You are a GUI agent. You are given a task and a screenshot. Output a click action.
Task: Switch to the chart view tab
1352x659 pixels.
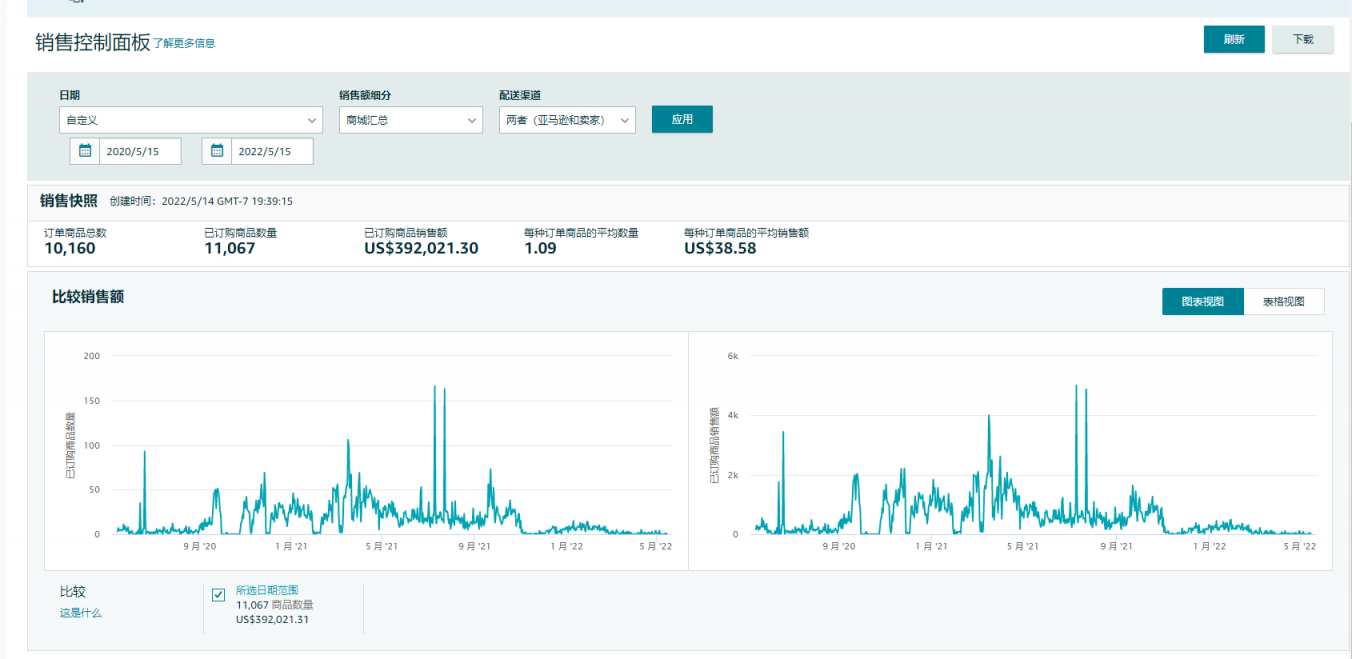(1202, 301)
